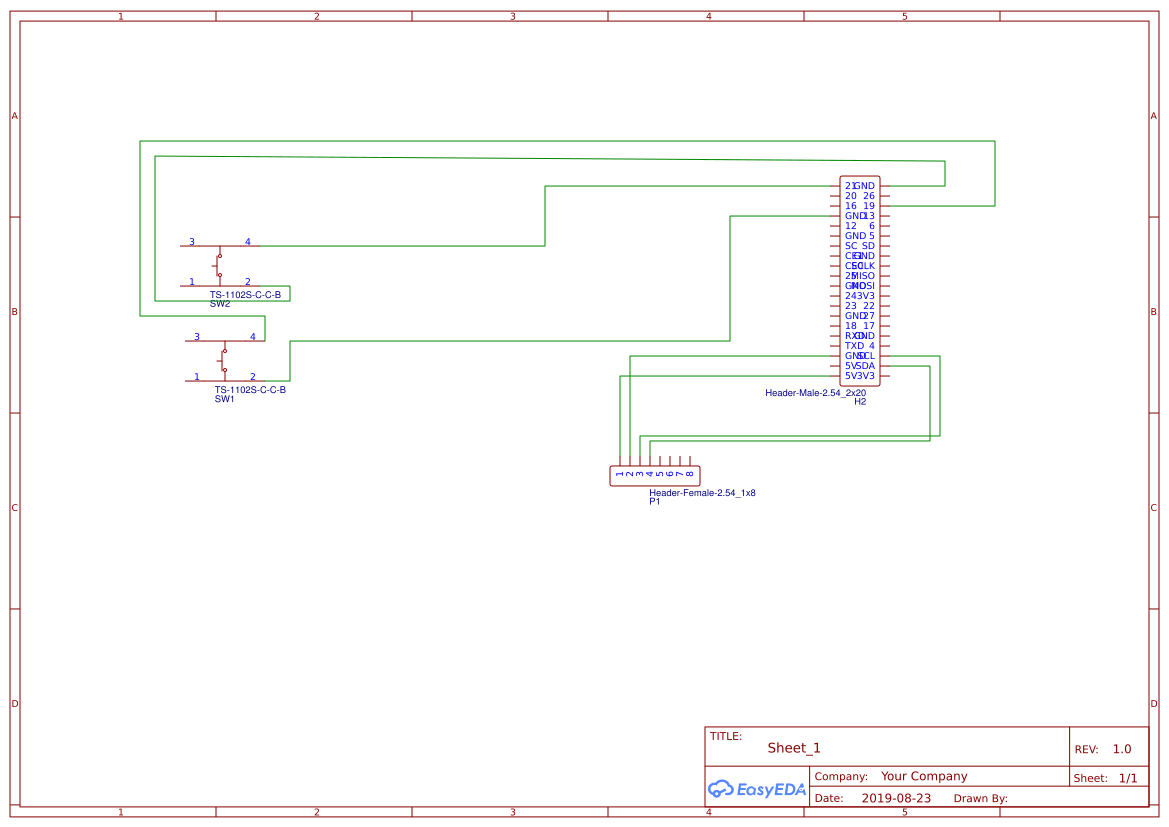Screen dimensions: 1169x827
Task: Select the SW2 switch symbol
Action: 220,265
